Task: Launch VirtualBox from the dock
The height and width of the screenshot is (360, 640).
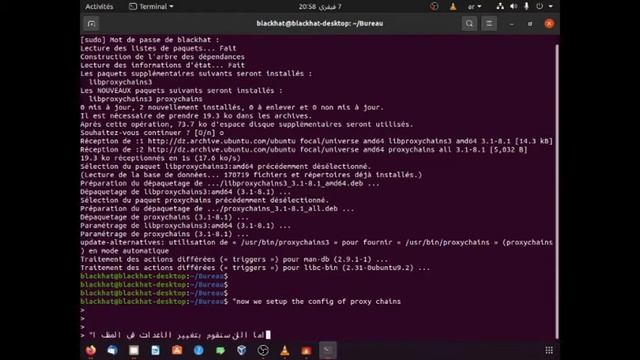Action: point(242,350)
